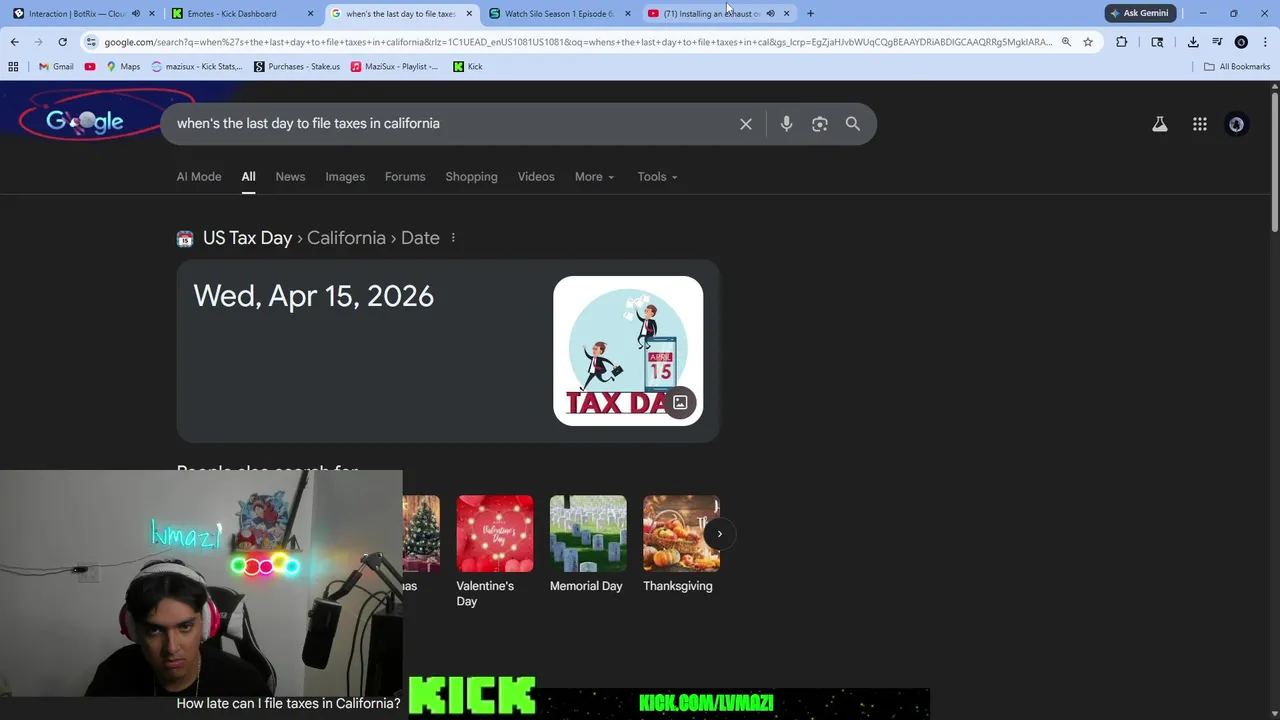1280x720 pixels.
Task: Click the US Tax Day breadcrumb
Action: [x=247, y=238]
